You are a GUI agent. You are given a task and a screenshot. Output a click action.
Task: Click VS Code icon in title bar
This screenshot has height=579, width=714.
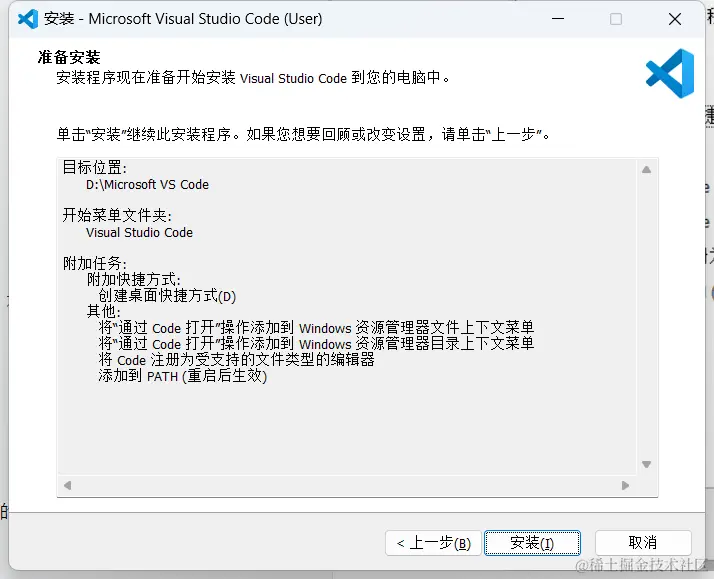click(28, 19)
